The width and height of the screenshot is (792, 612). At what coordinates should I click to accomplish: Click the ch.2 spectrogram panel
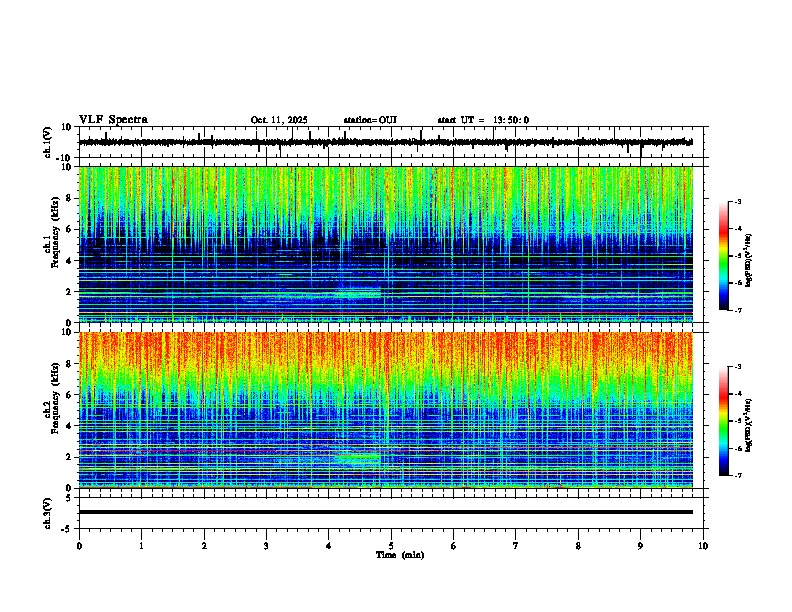pyautogui.click(x=386, y=410)
